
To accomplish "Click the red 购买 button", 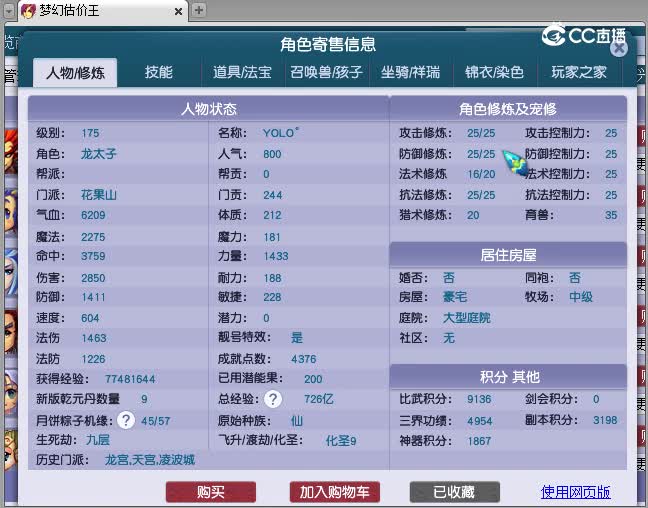I will click(x=211, y=492).
